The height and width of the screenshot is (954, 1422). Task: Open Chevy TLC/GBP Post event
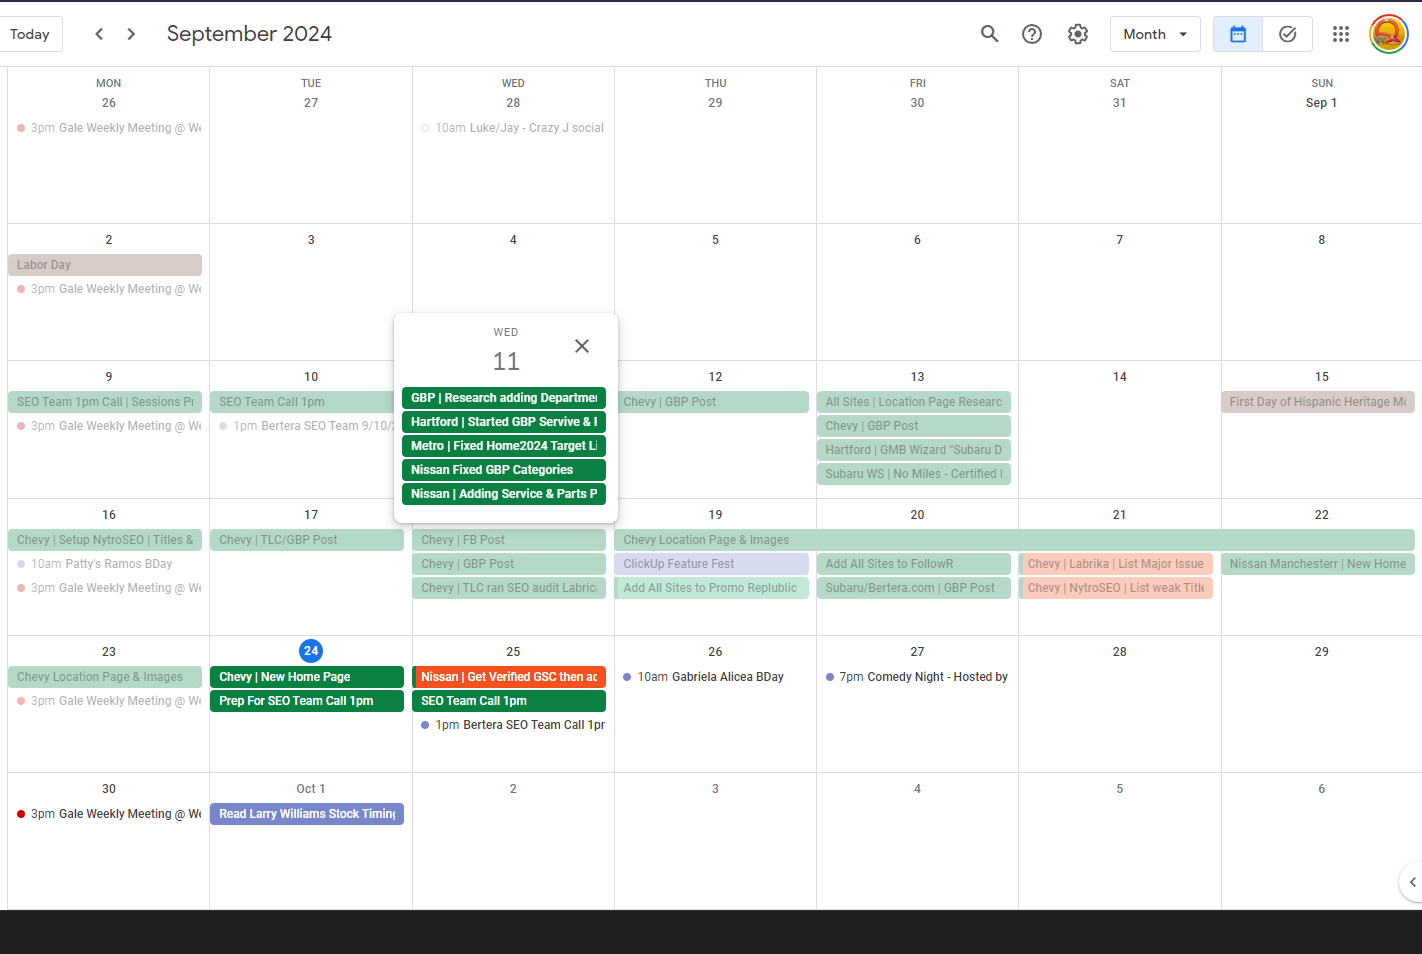click(x=307, y=540)
